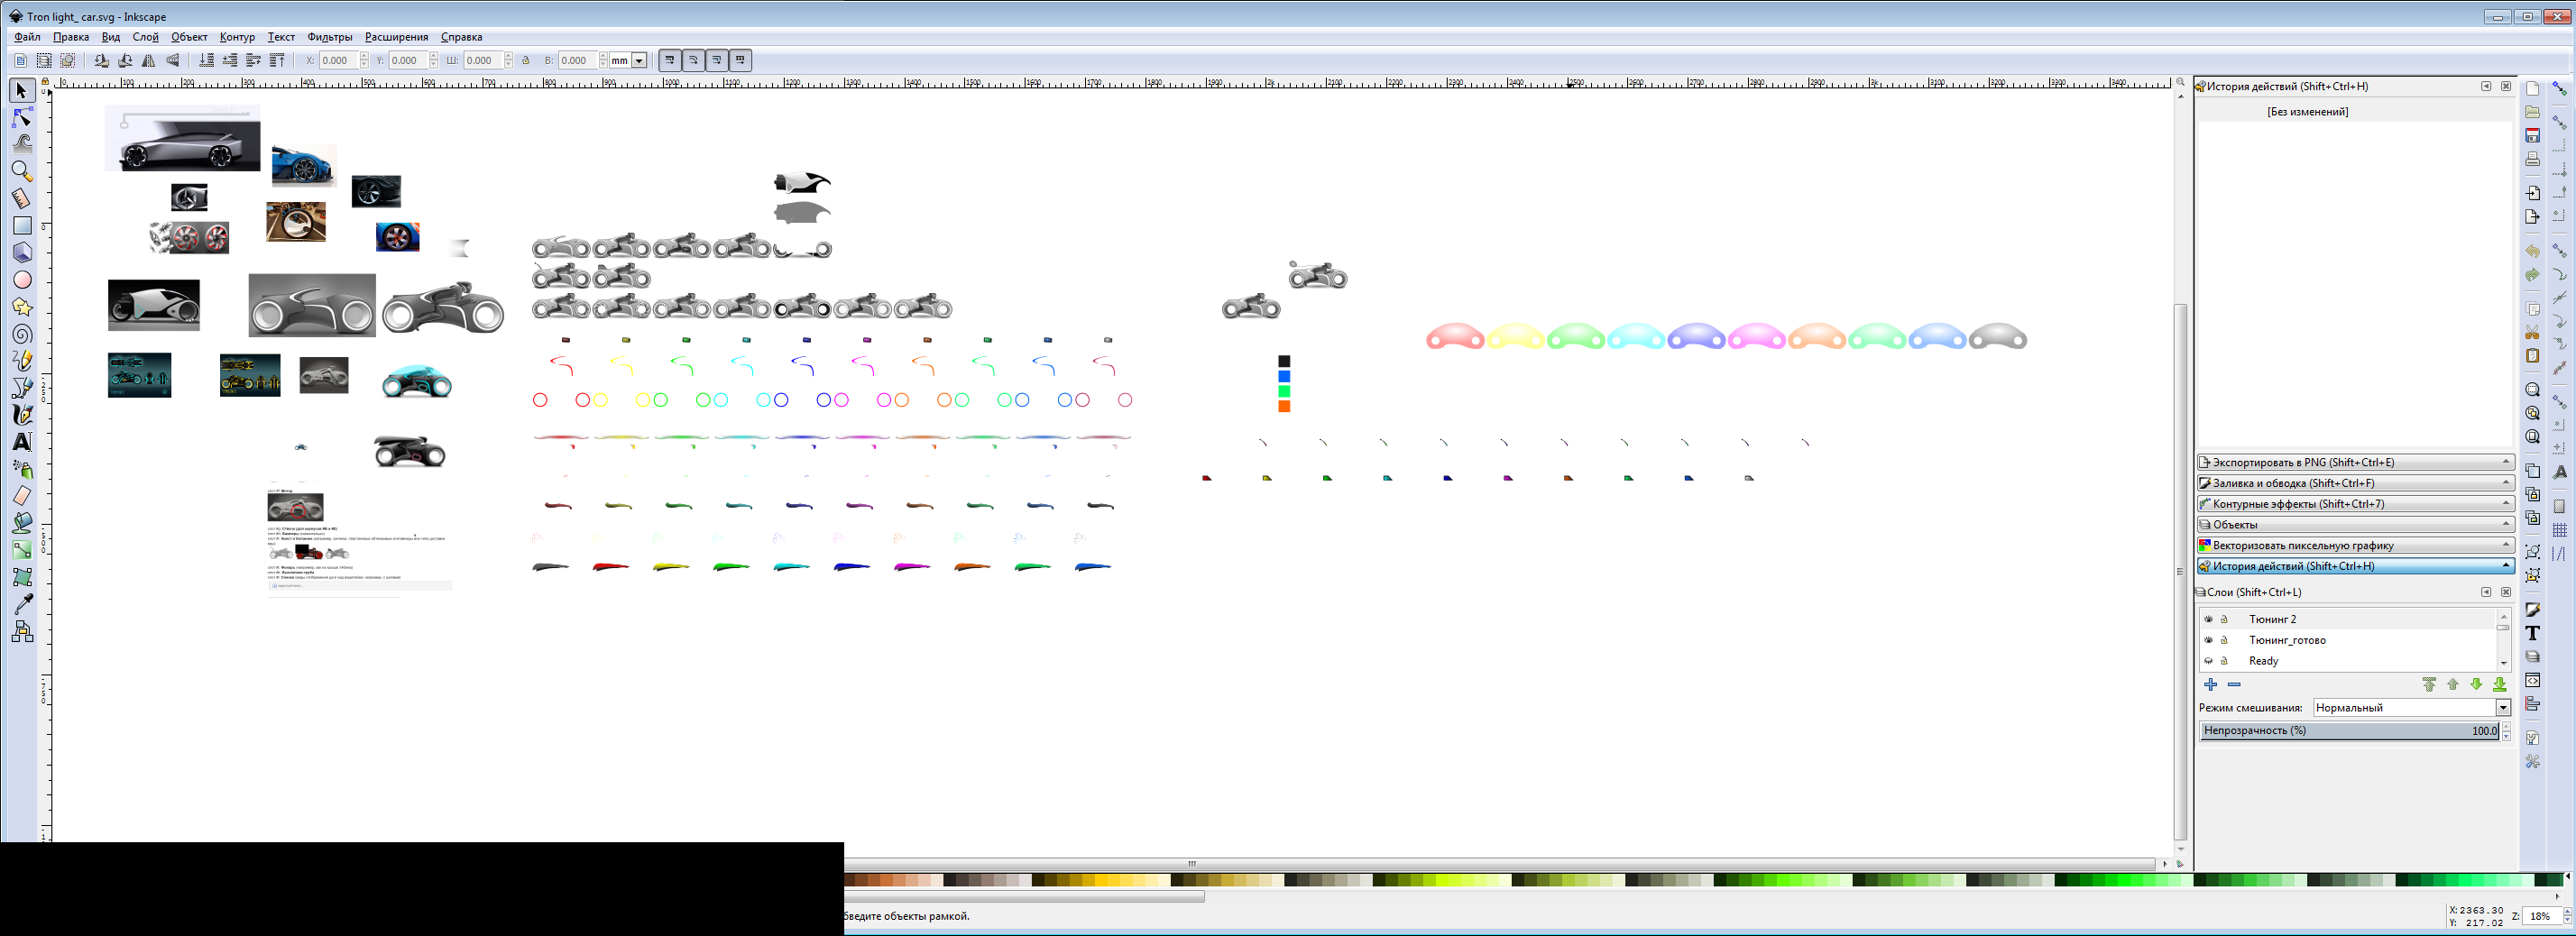2576x936 pixels.
Task: Select the Color dropper tool
Action: [22, 604]
